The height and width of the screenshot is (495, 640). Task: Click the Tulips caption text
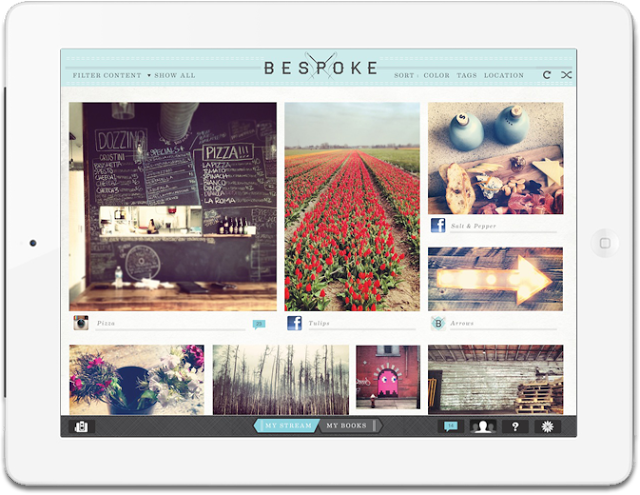[319, 323]
